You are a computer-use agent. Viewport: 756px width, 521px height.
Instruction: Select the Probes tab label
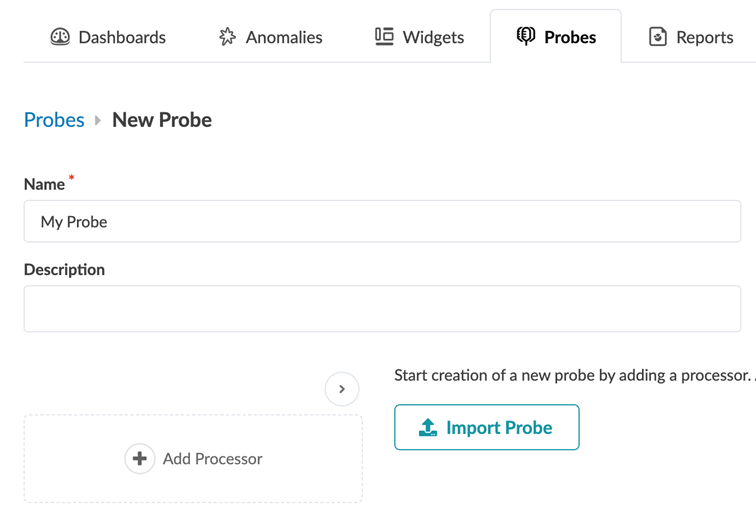click(570, 37)
